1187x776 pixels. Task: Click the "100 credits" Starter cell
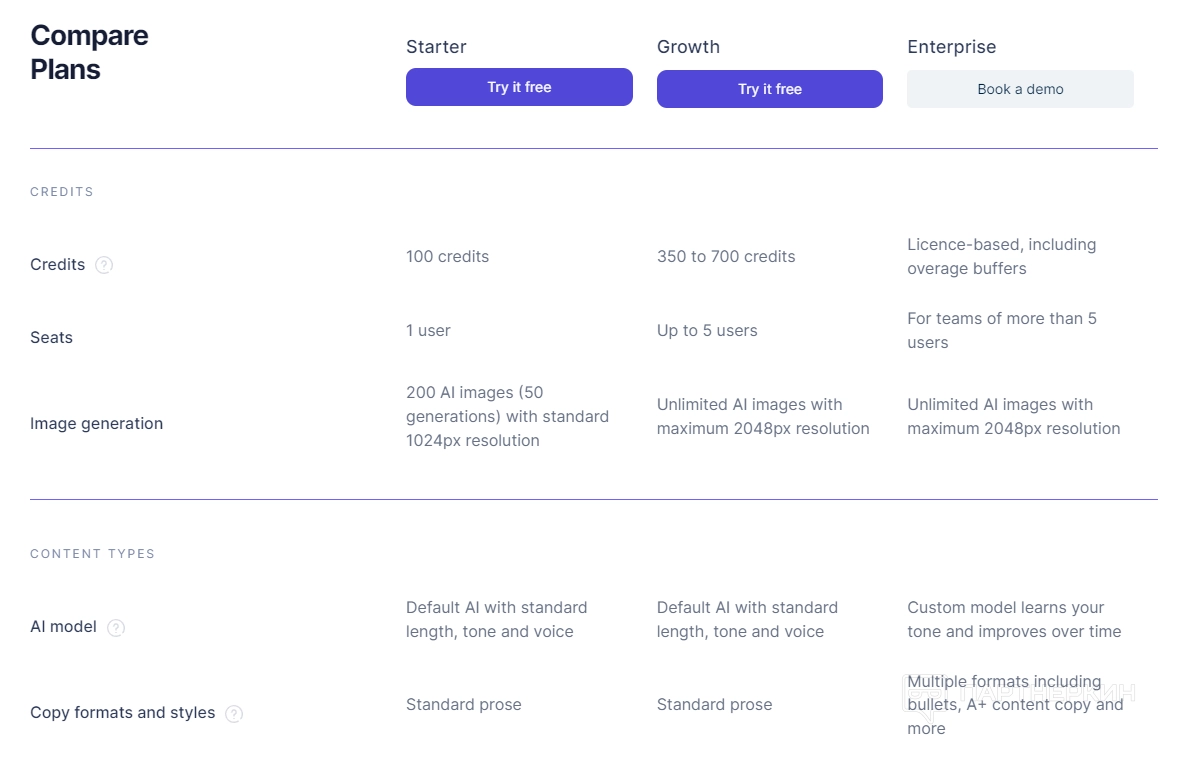click(x=447, y=257)
